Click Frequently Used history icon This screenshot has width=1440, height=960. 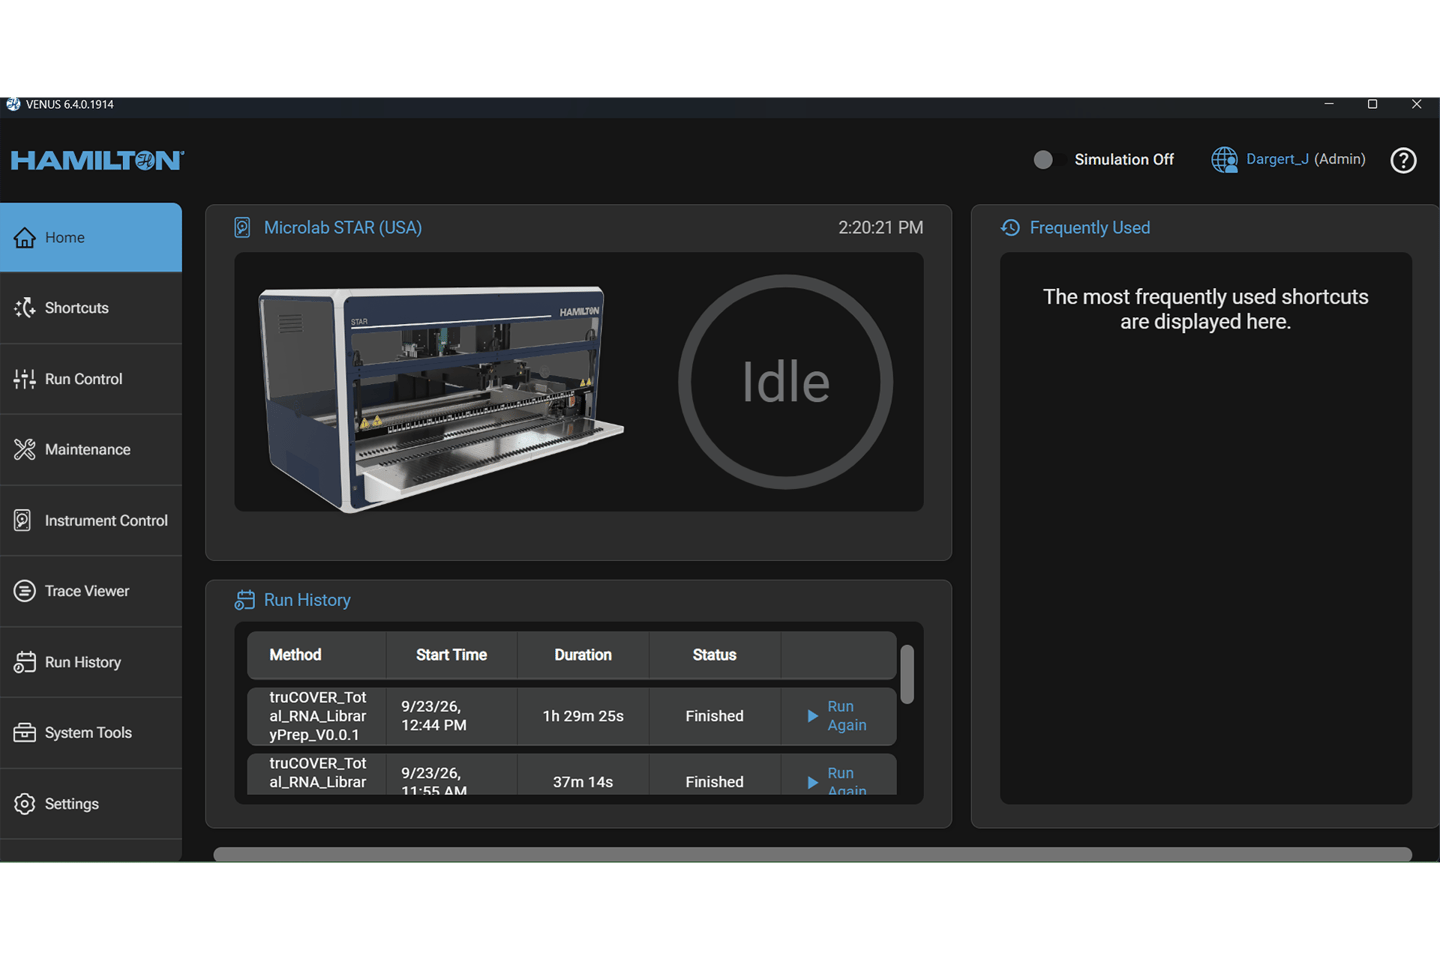click(x=1010, y=228)
